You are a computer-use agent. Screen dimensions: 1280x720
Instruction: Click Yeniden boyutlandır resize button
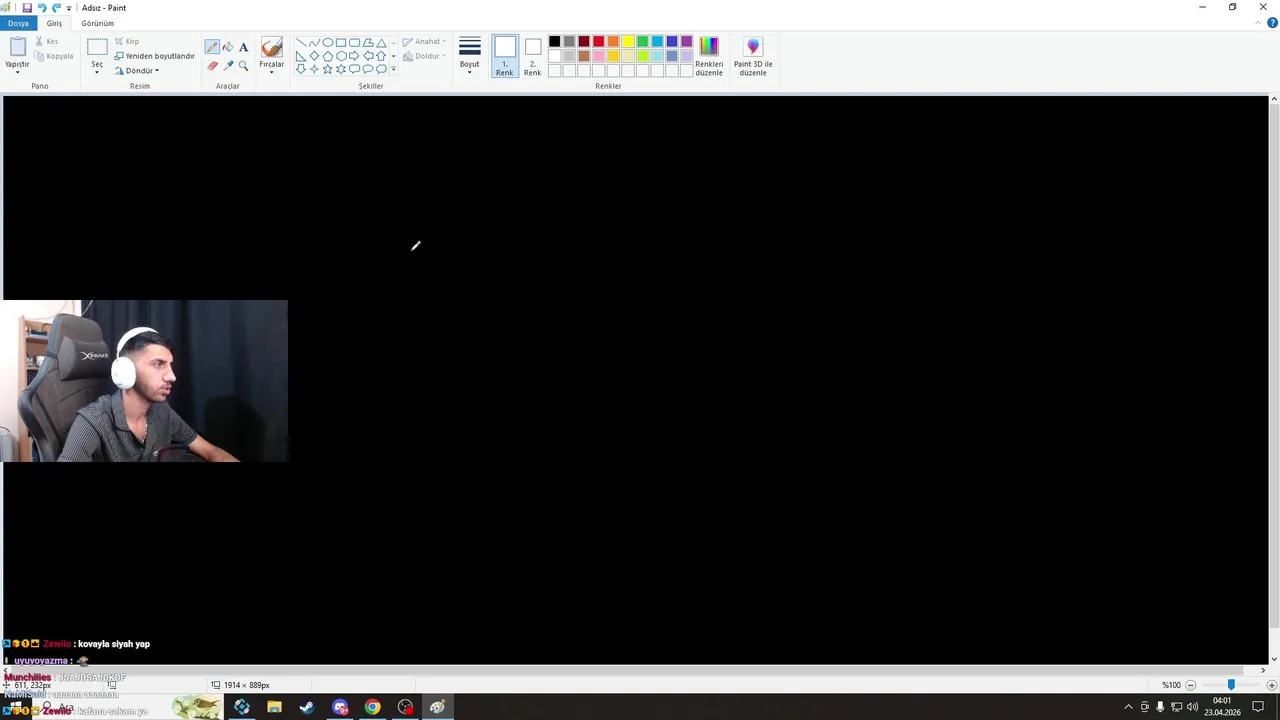[155, 56]
